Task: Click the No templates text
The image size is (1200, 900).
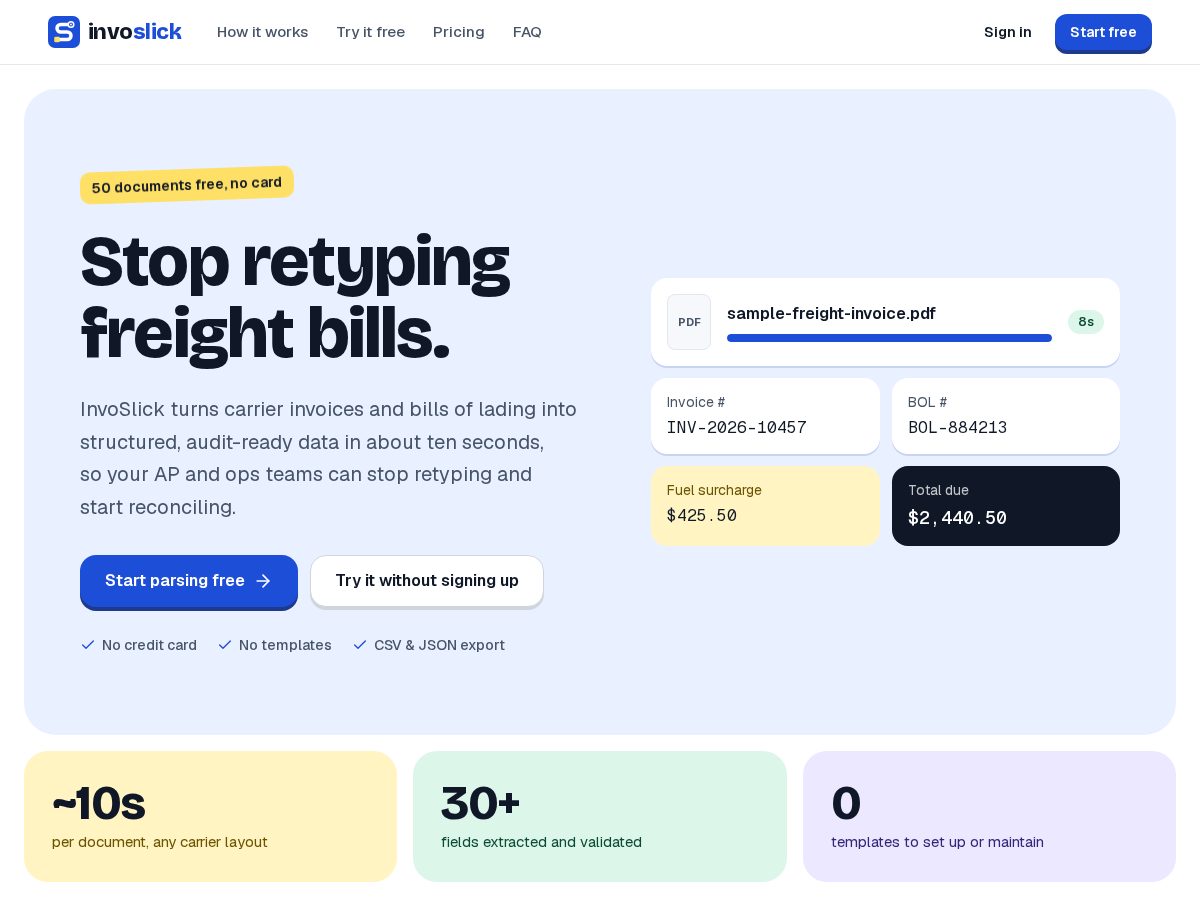Action: coord(285,645)
